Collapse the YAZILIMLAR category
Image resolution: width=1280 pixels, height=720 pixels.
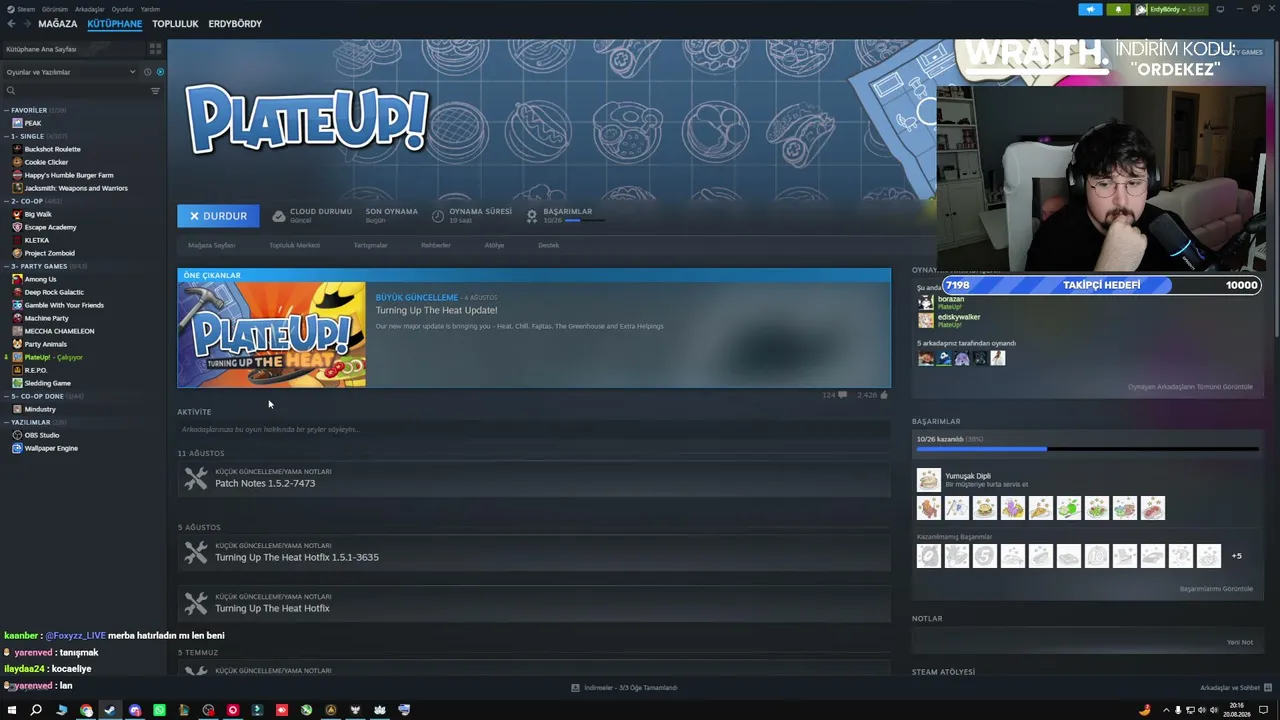tap(6, 422)
